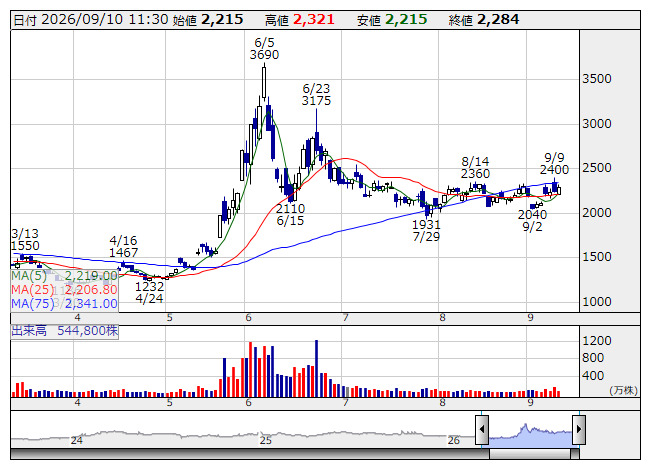
Task: Click the 6/23 3175 high label
Action: [x=317, y=95]
